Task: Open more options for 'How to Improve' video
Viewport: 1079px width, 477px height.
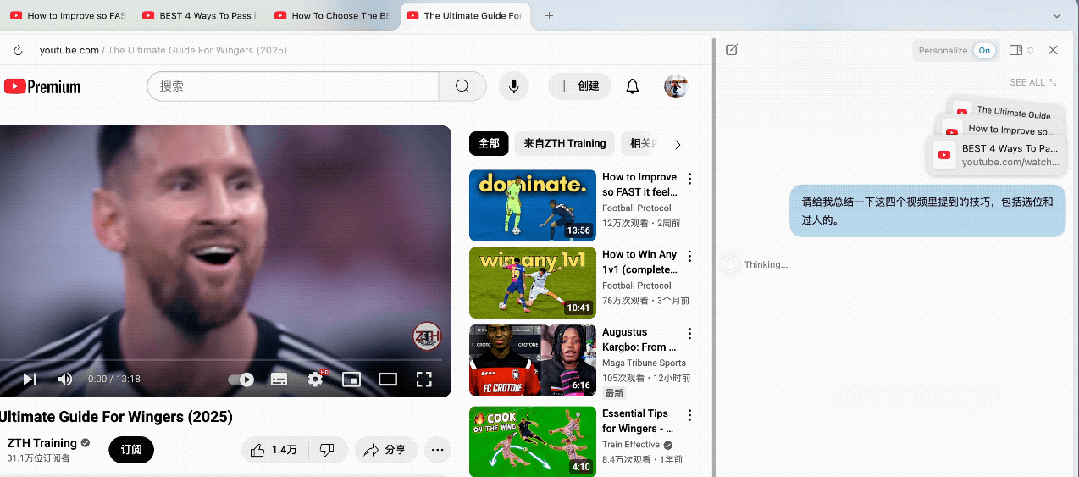Action: pos(689,180)
